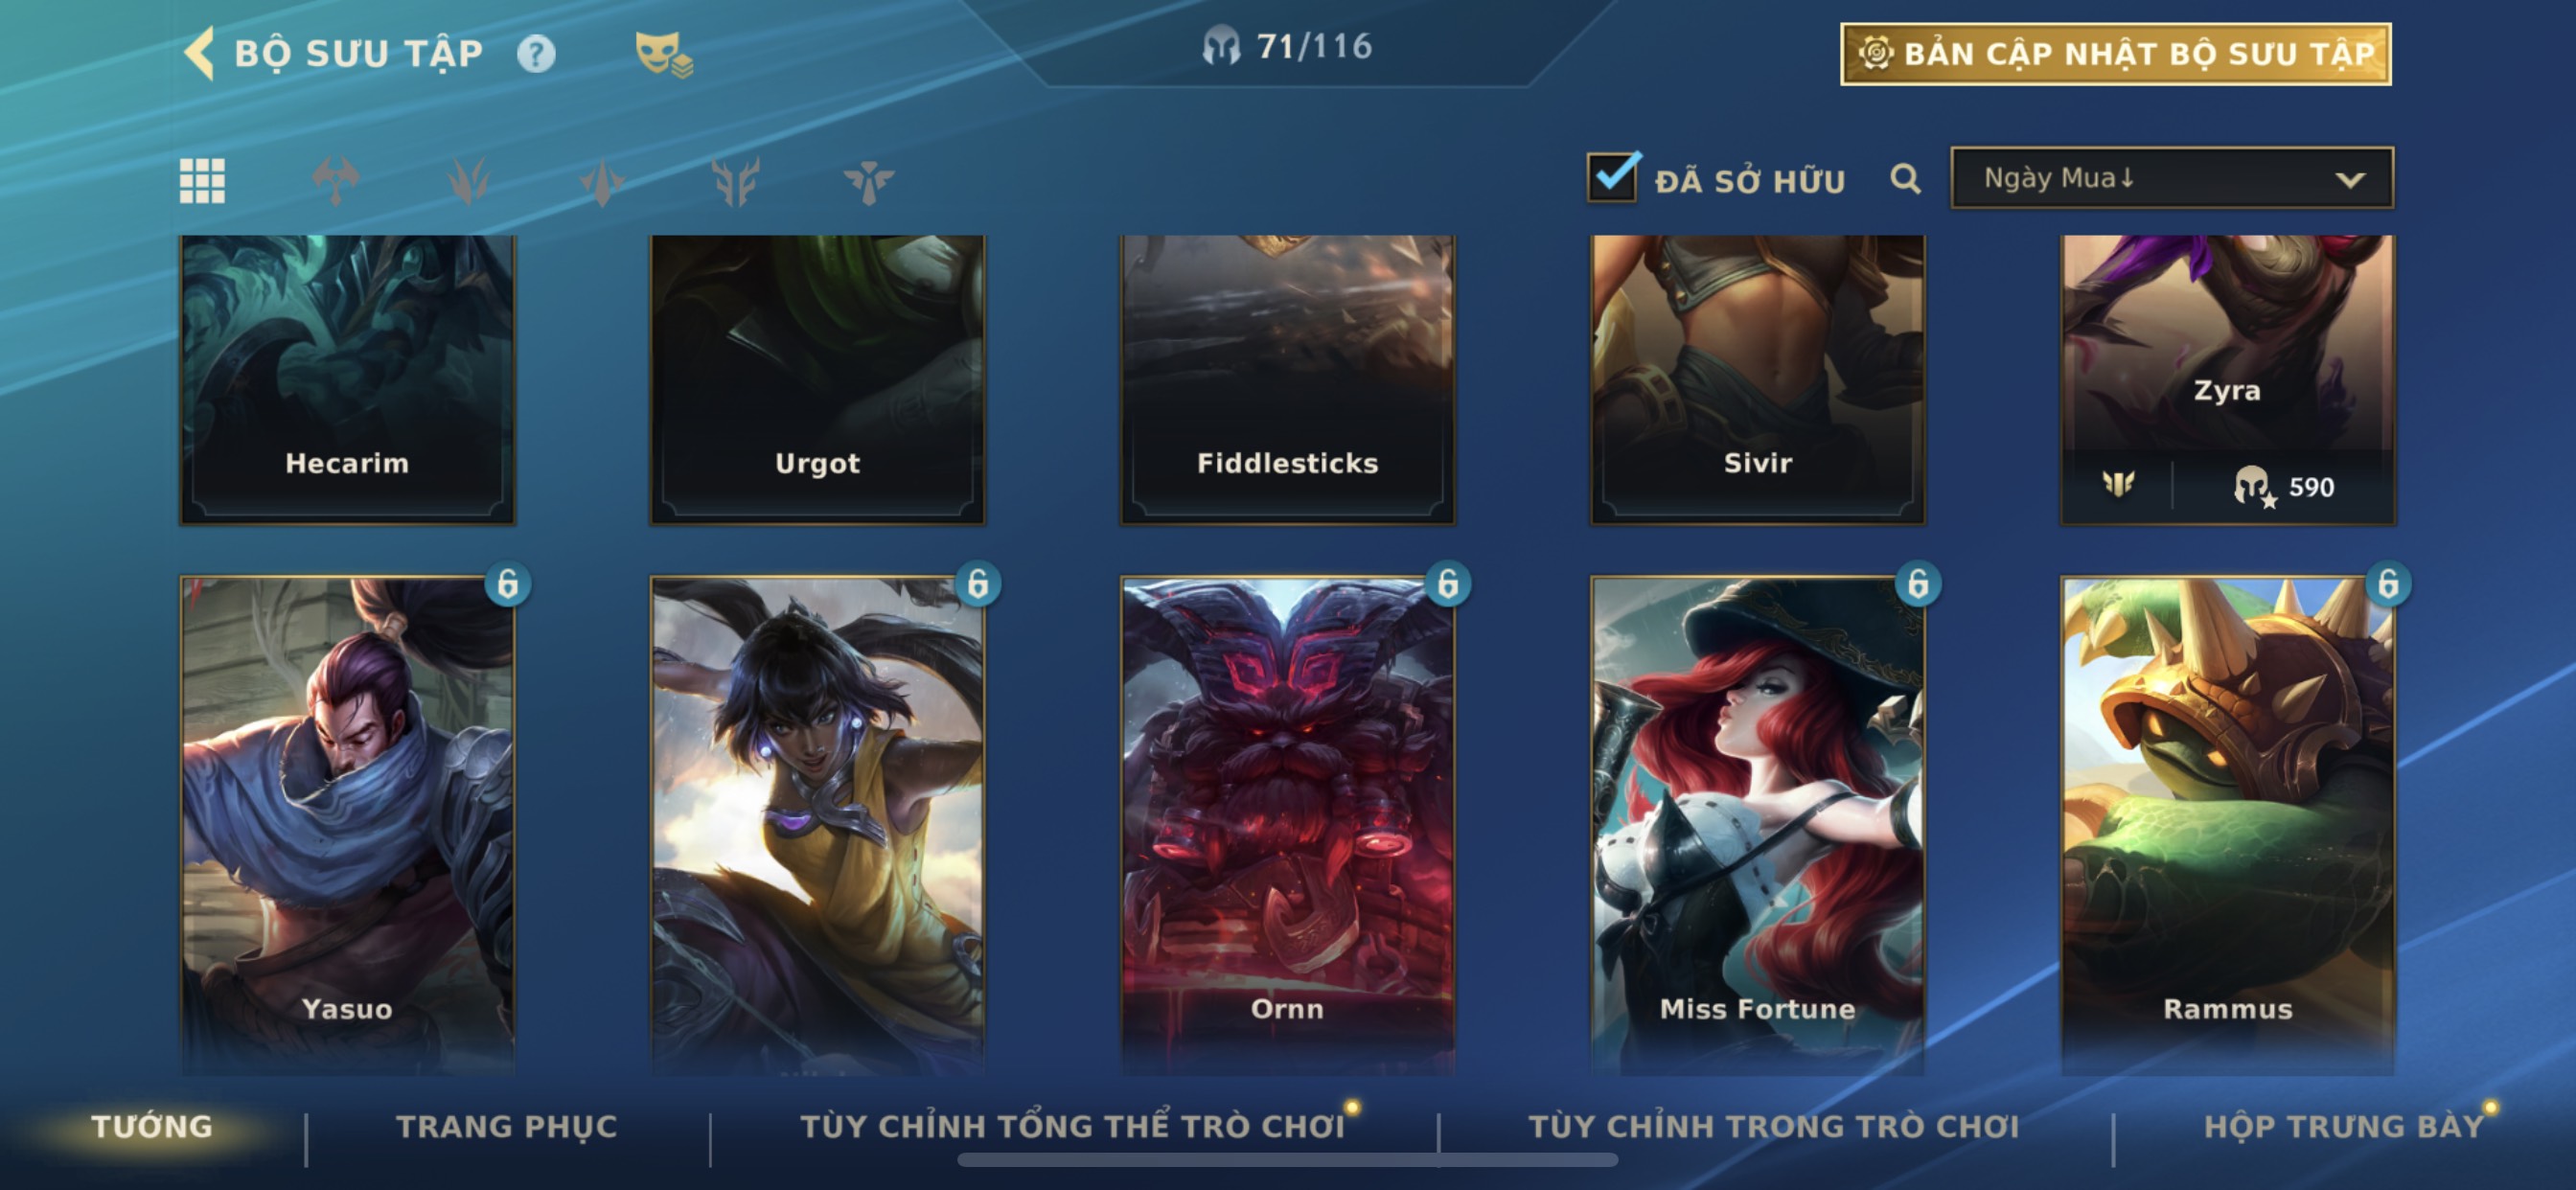Screen dimensions: 2576x1190
Task: Open the Ngày Mua sort dropdown
Action: tap(2171, 178)
